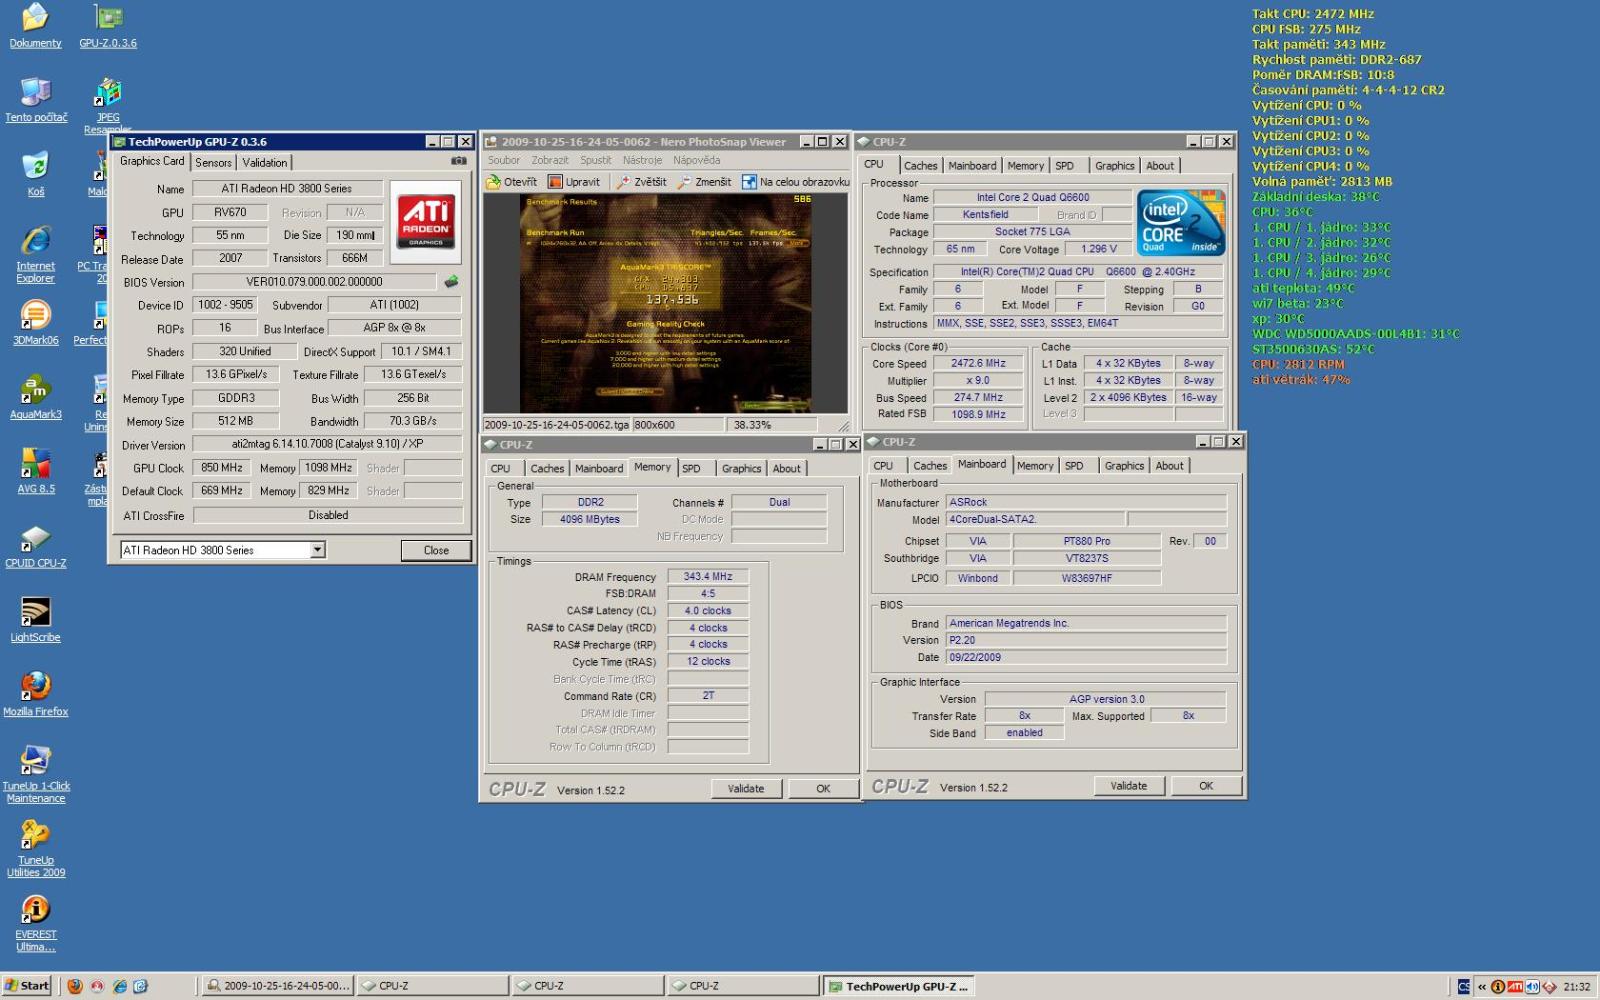Click DRAM Frequency value 343.4 MHz
Screen dimensions: 1600x1000
pos(708,577)
